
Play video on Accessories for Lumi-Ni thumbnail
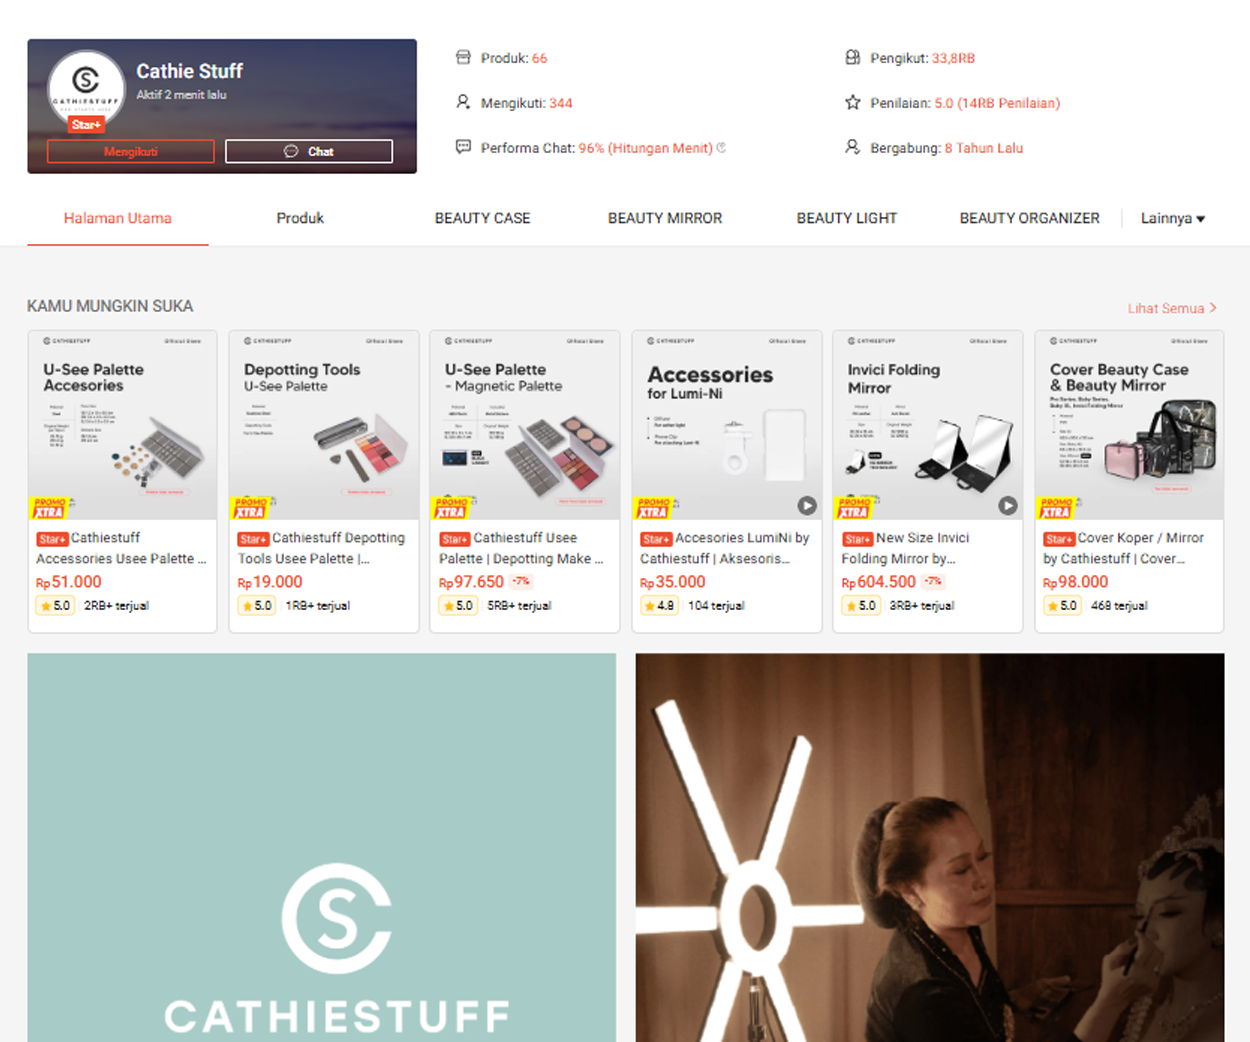click(x=807, y=506)
